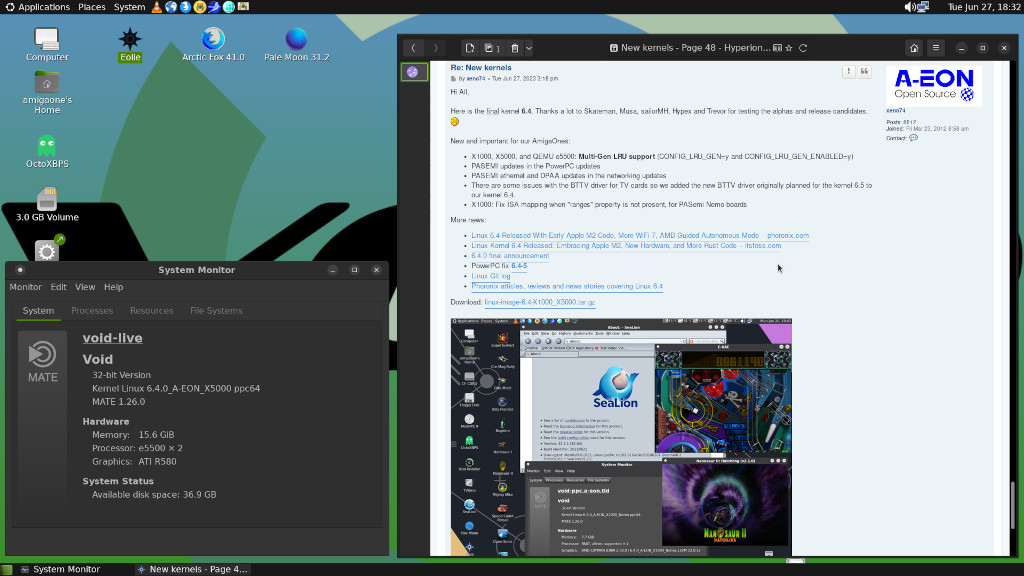Open the Eolie hamburger menu

pyautogui.click(x=936, y=48)
